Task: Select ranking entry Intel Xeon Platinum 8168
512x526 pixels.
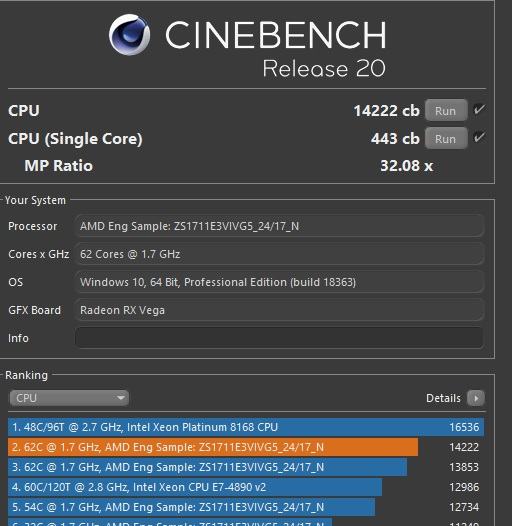Action: 246,427
